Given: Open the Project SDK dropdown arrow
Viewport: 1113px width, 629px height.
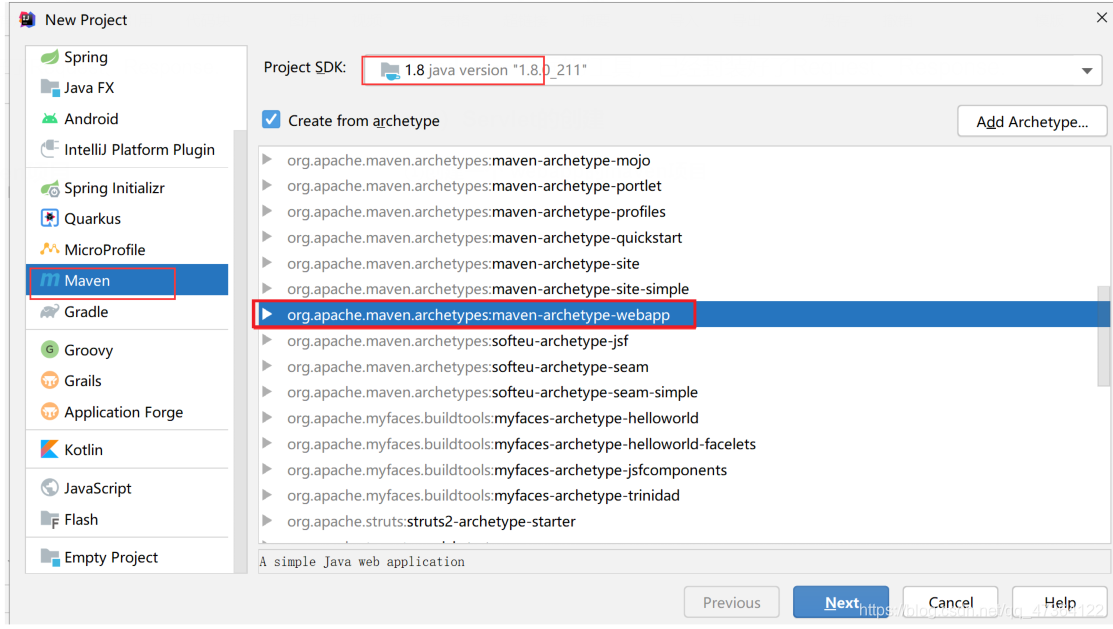Looking at the screenshot, I should pos(1087,70).
